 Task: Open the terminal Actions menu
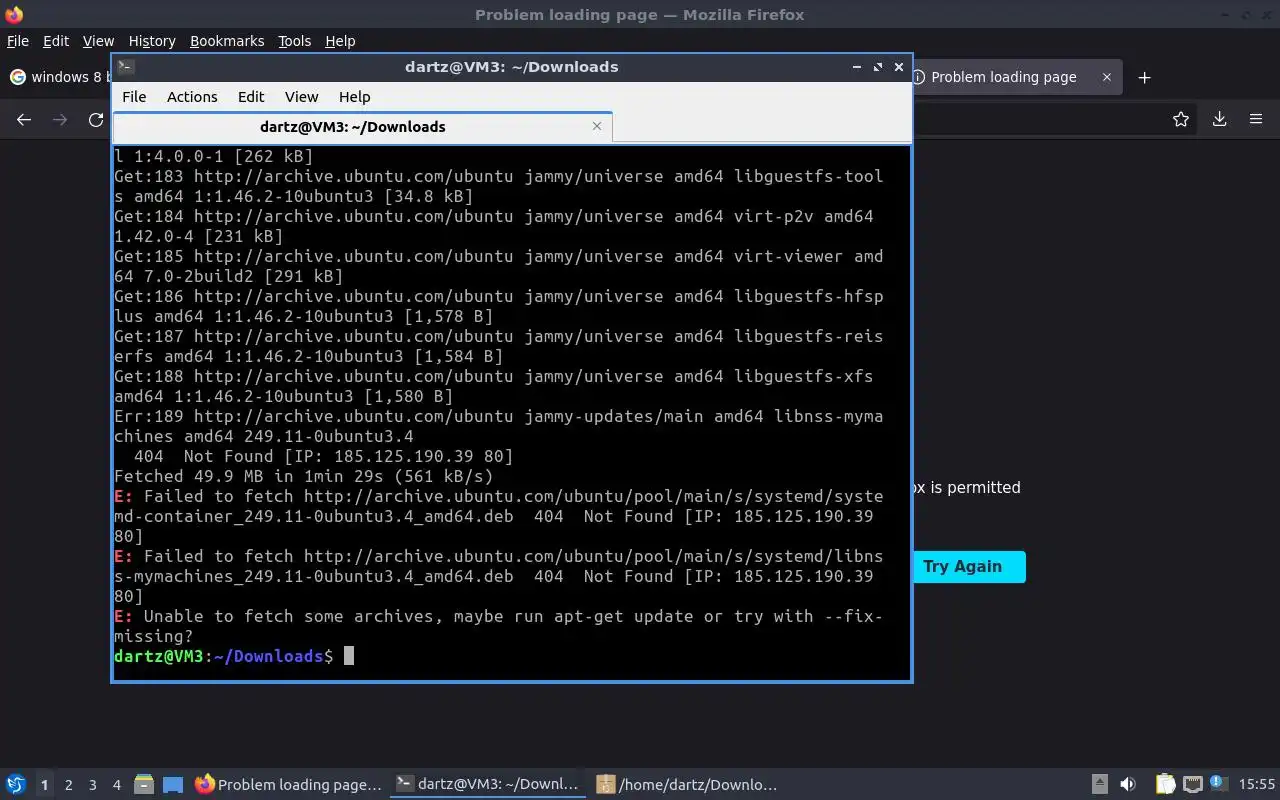[192, 97]
